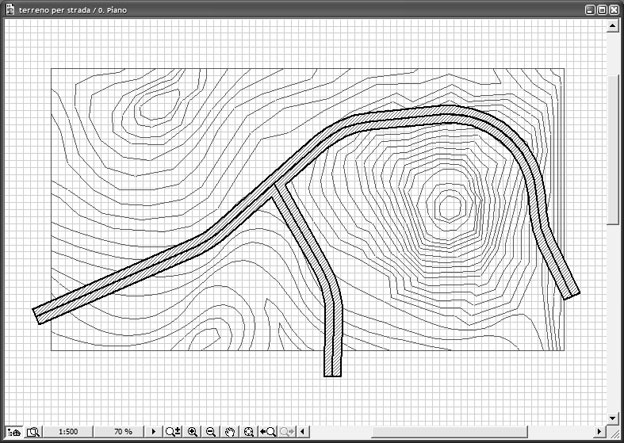Minimize the terreno per strada window
The image size is (624, 443).
click(x=591, y=8)
